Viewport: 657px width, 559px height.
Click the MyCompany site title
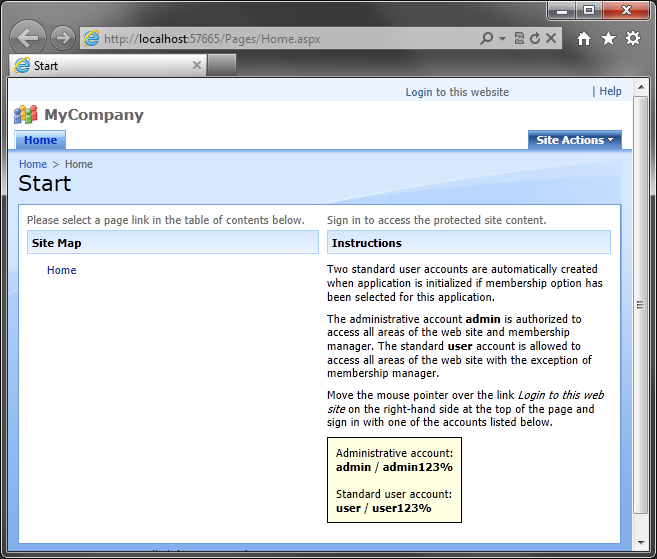point(94,115)
